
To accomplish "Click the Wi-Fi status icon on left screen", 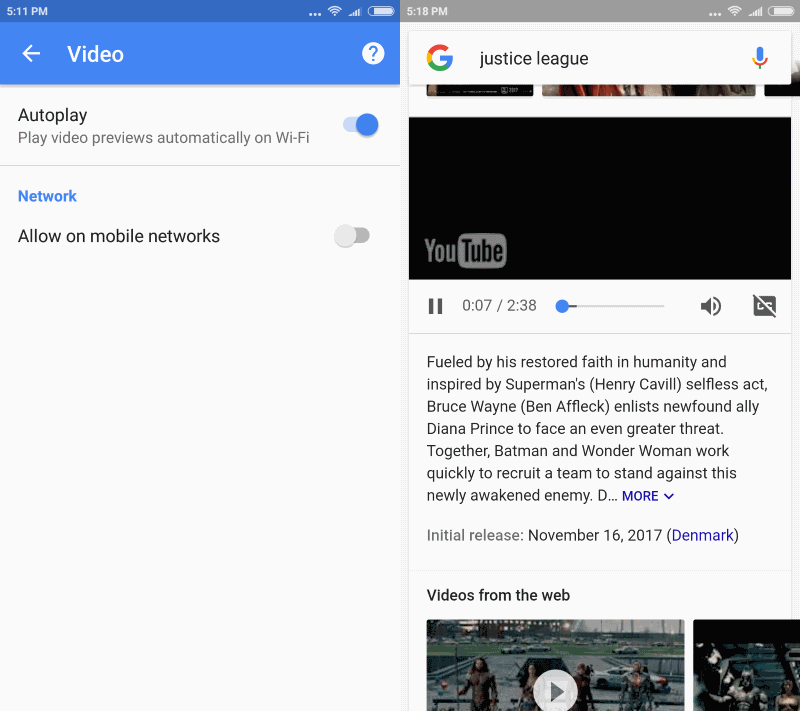I will point(335,11).
